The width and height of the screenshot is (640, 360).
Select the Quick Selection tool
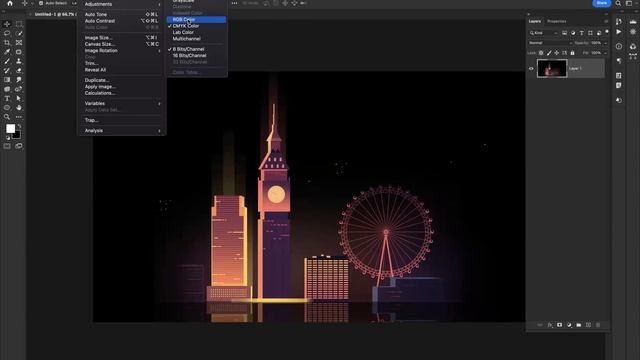(19, 33)
